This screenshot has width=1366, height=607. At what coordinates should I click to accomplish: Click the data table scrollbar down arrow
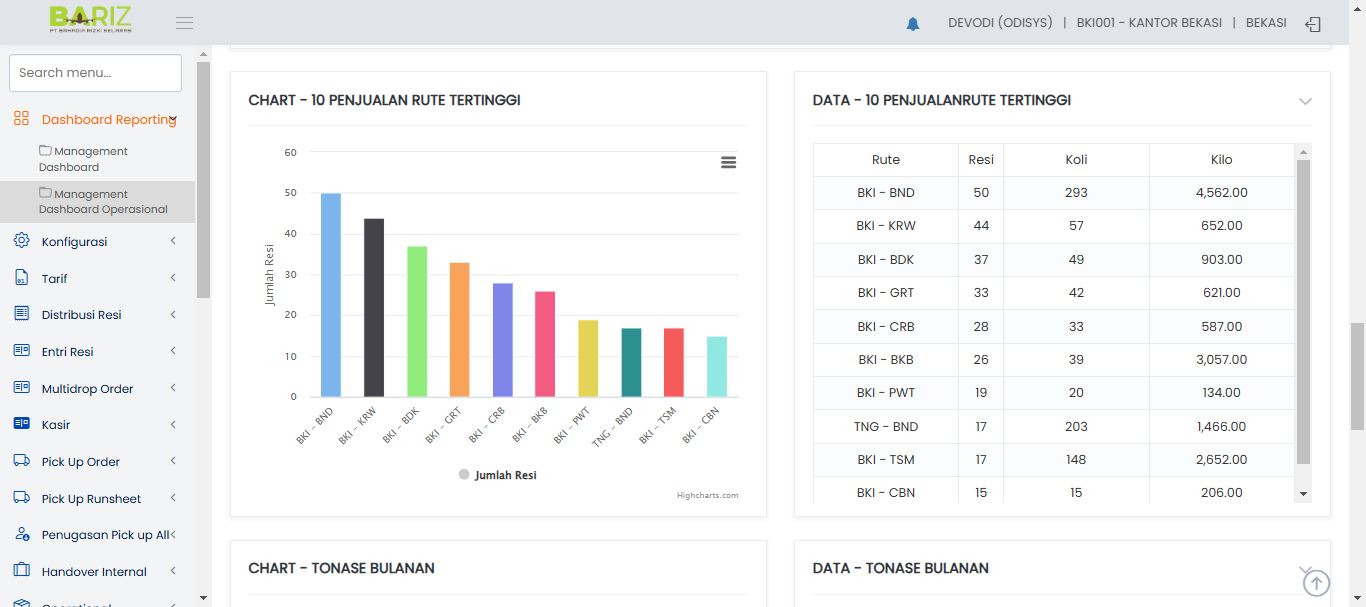(x=1303, y=494)
